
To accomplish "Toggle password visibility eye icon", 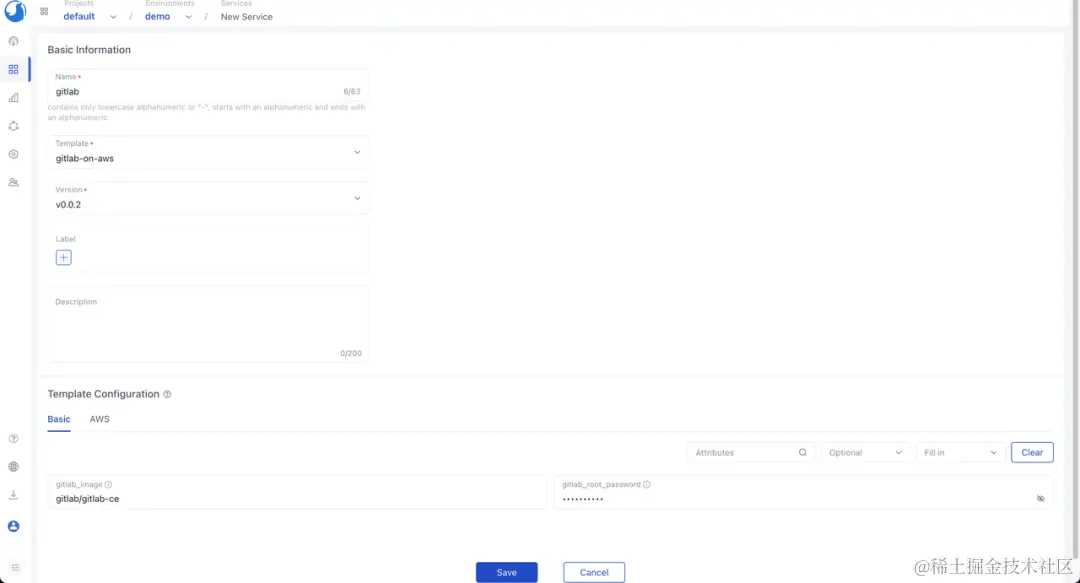I will [1041, 498].
